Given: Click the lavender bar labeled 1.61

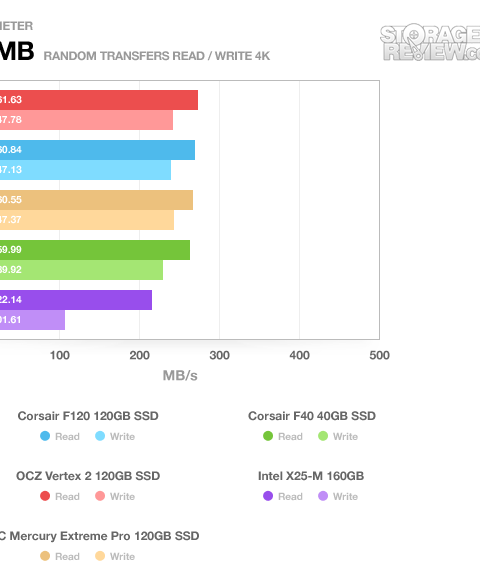Looking at the screenshot, I should click(x=32, y=320).
